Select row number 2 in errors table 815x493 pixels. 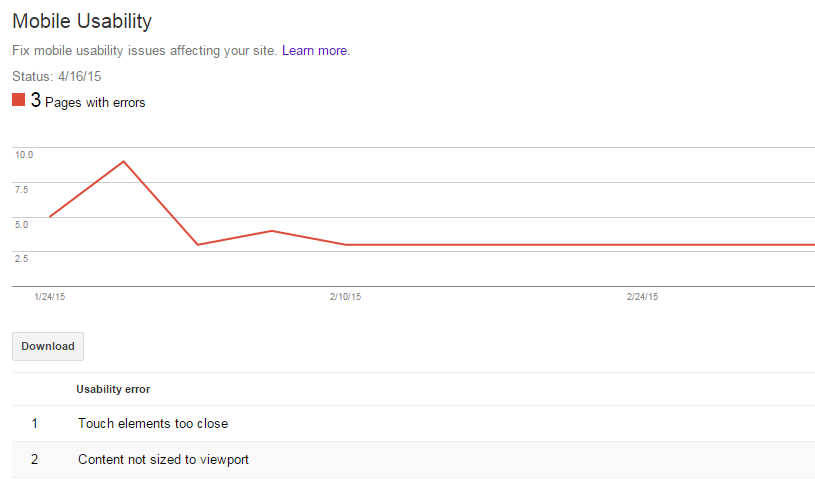[x=34, y=460]
